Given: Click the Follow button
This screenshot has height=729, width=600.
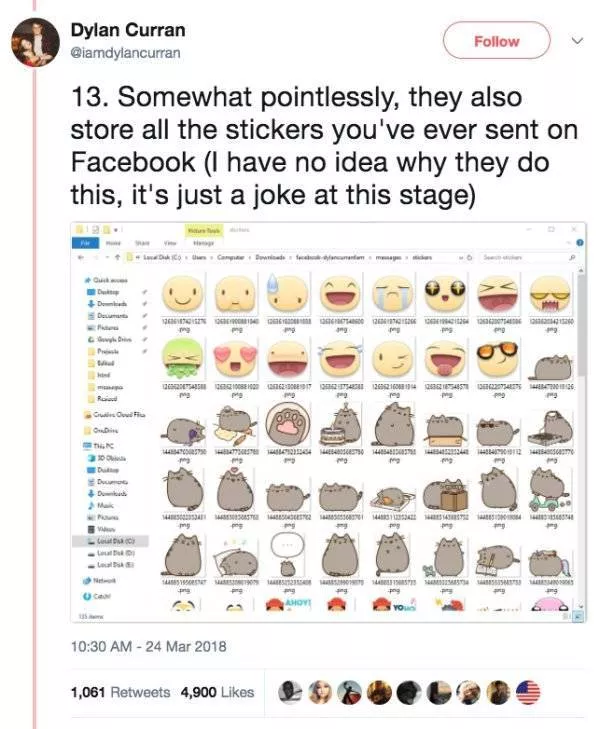Looking at the screenshot, I should tap(497, 41).
